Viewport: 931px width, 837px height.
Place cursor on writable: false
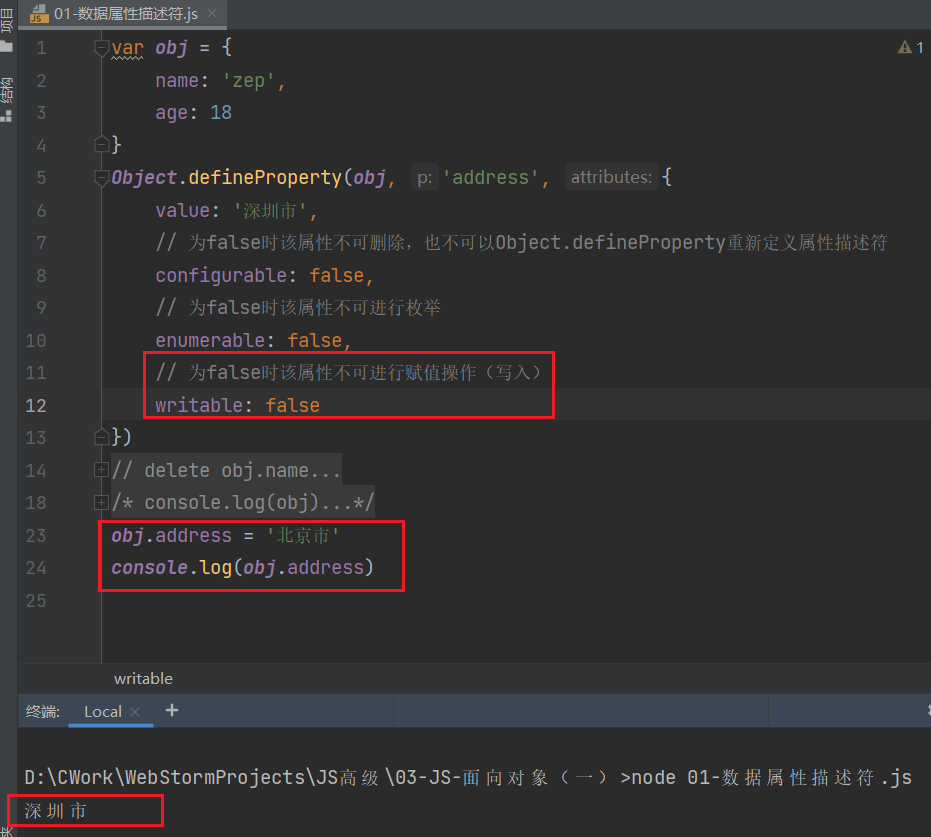pos(238,405)
